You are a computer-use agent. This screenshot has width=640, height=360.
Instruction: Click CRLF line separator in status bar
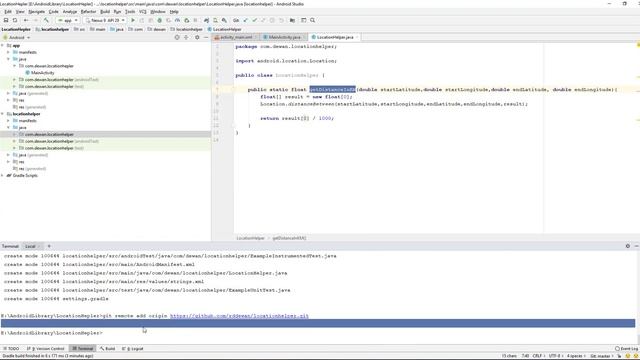538,356
